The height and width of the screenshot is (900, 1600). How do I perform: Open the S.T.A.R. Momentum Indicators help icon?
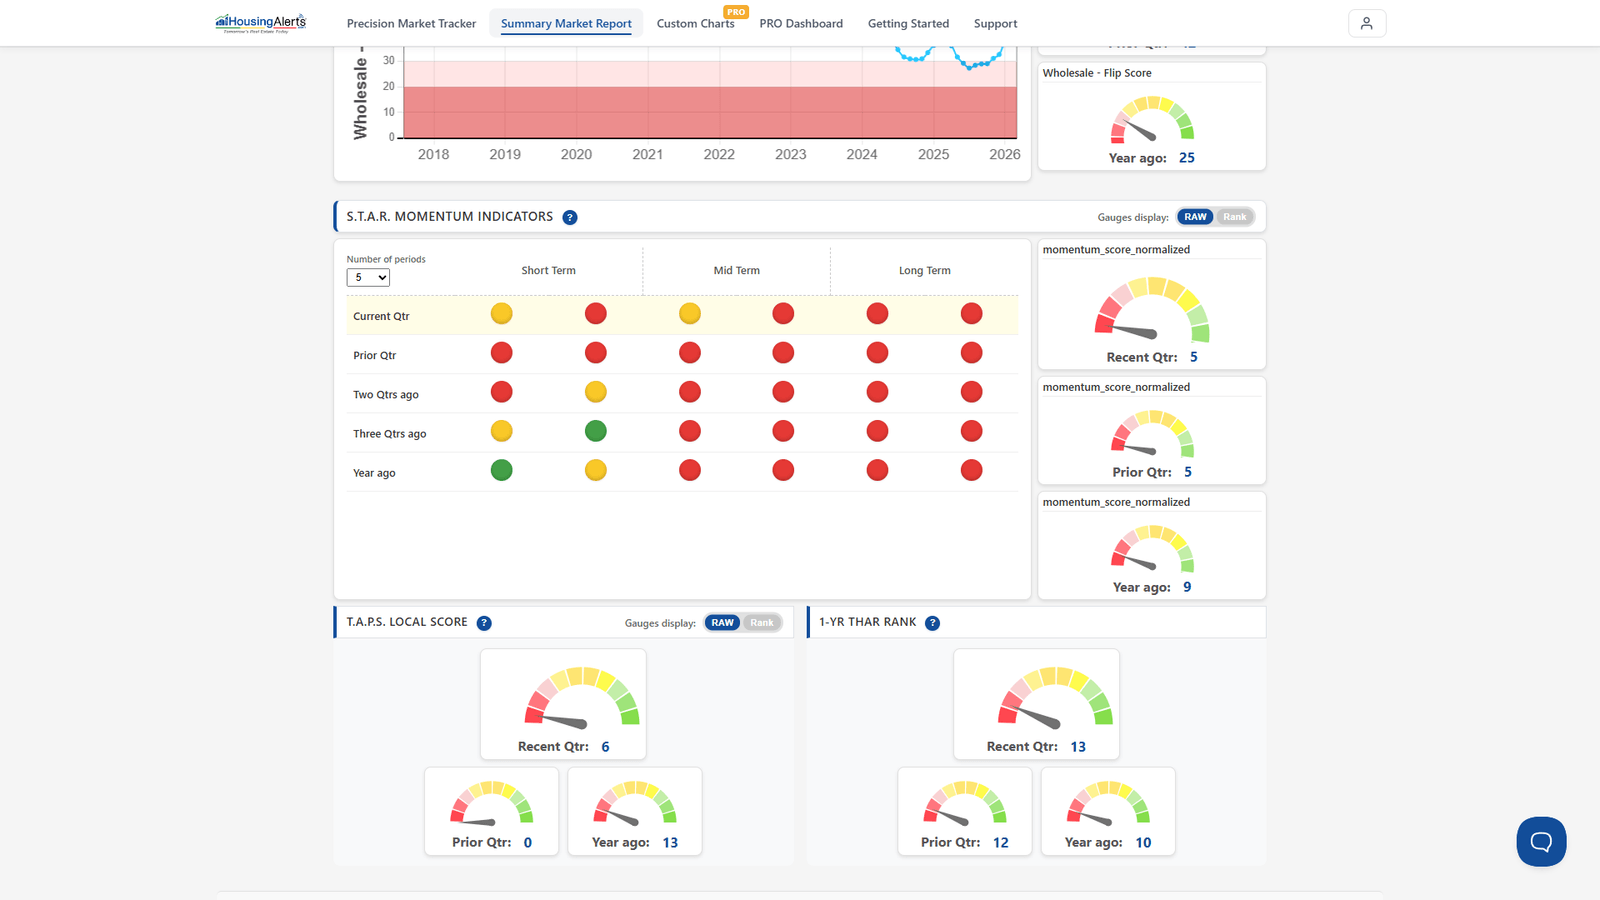click(570, 217)
